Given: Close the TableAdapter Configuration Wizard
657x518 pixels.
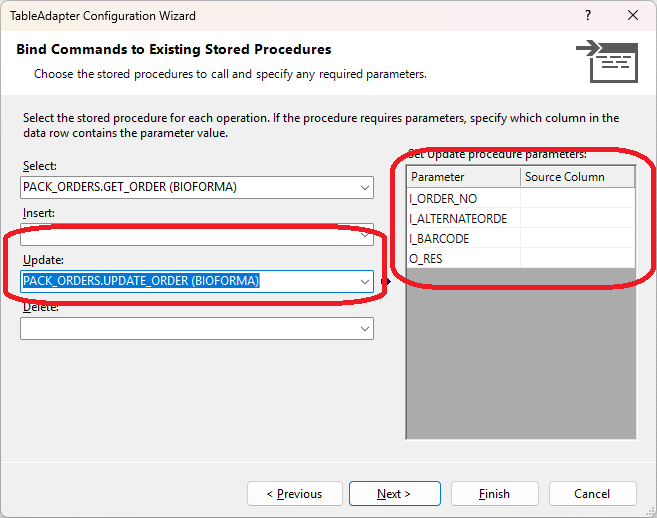Looking at the screenshot, I should point(633,16).
